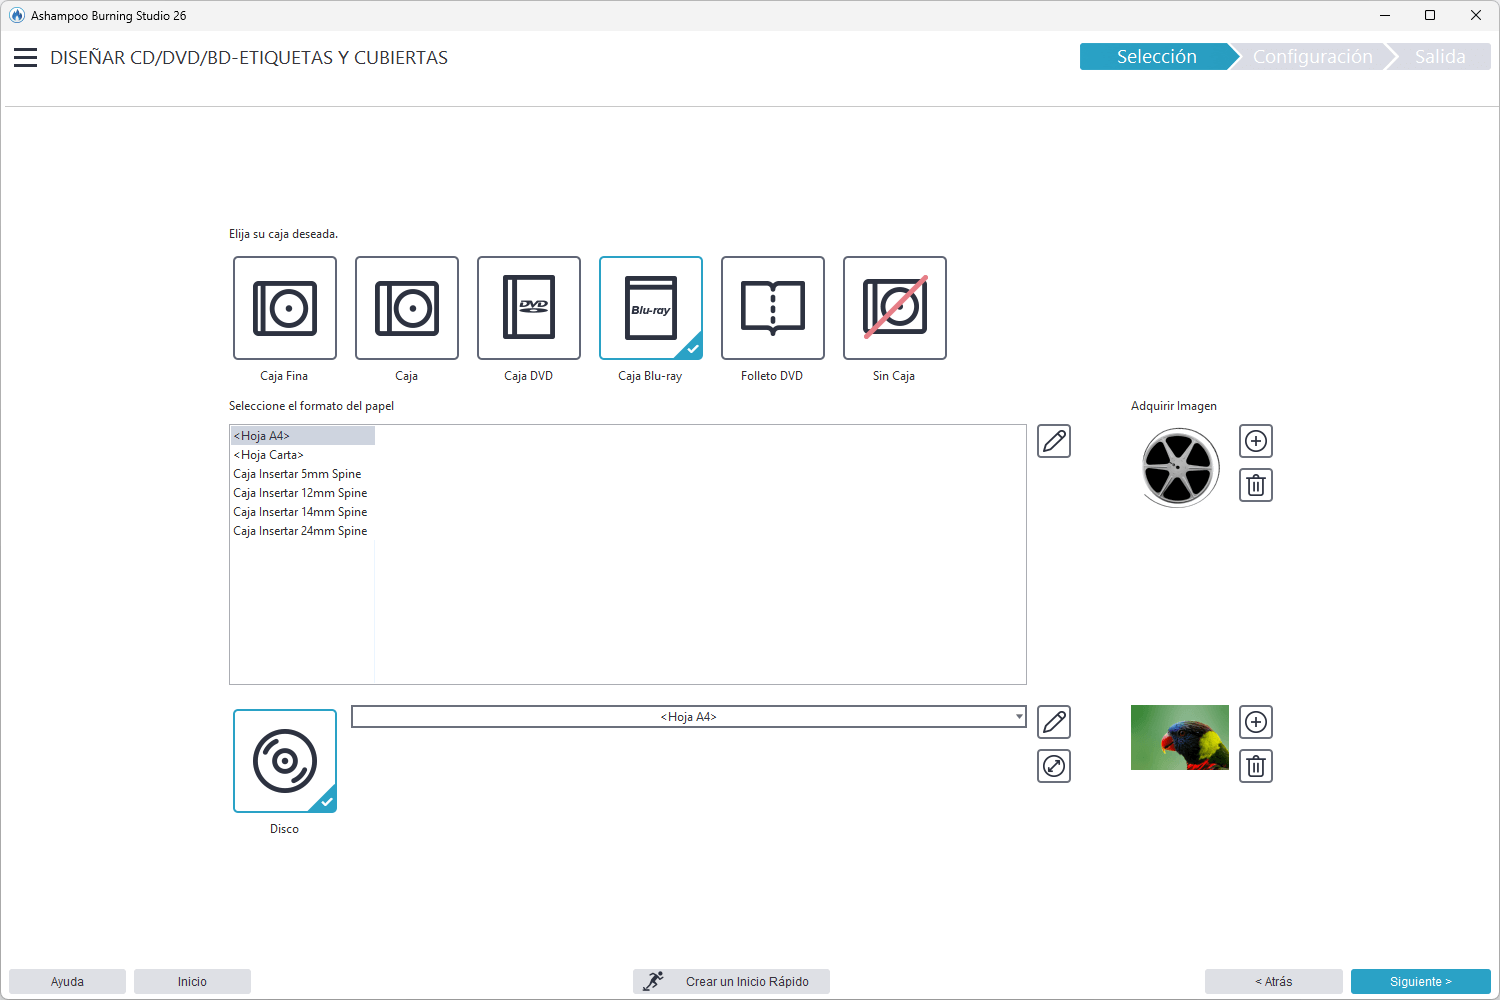Delete the parrot image with trash icon

[x=1256, y=766]
